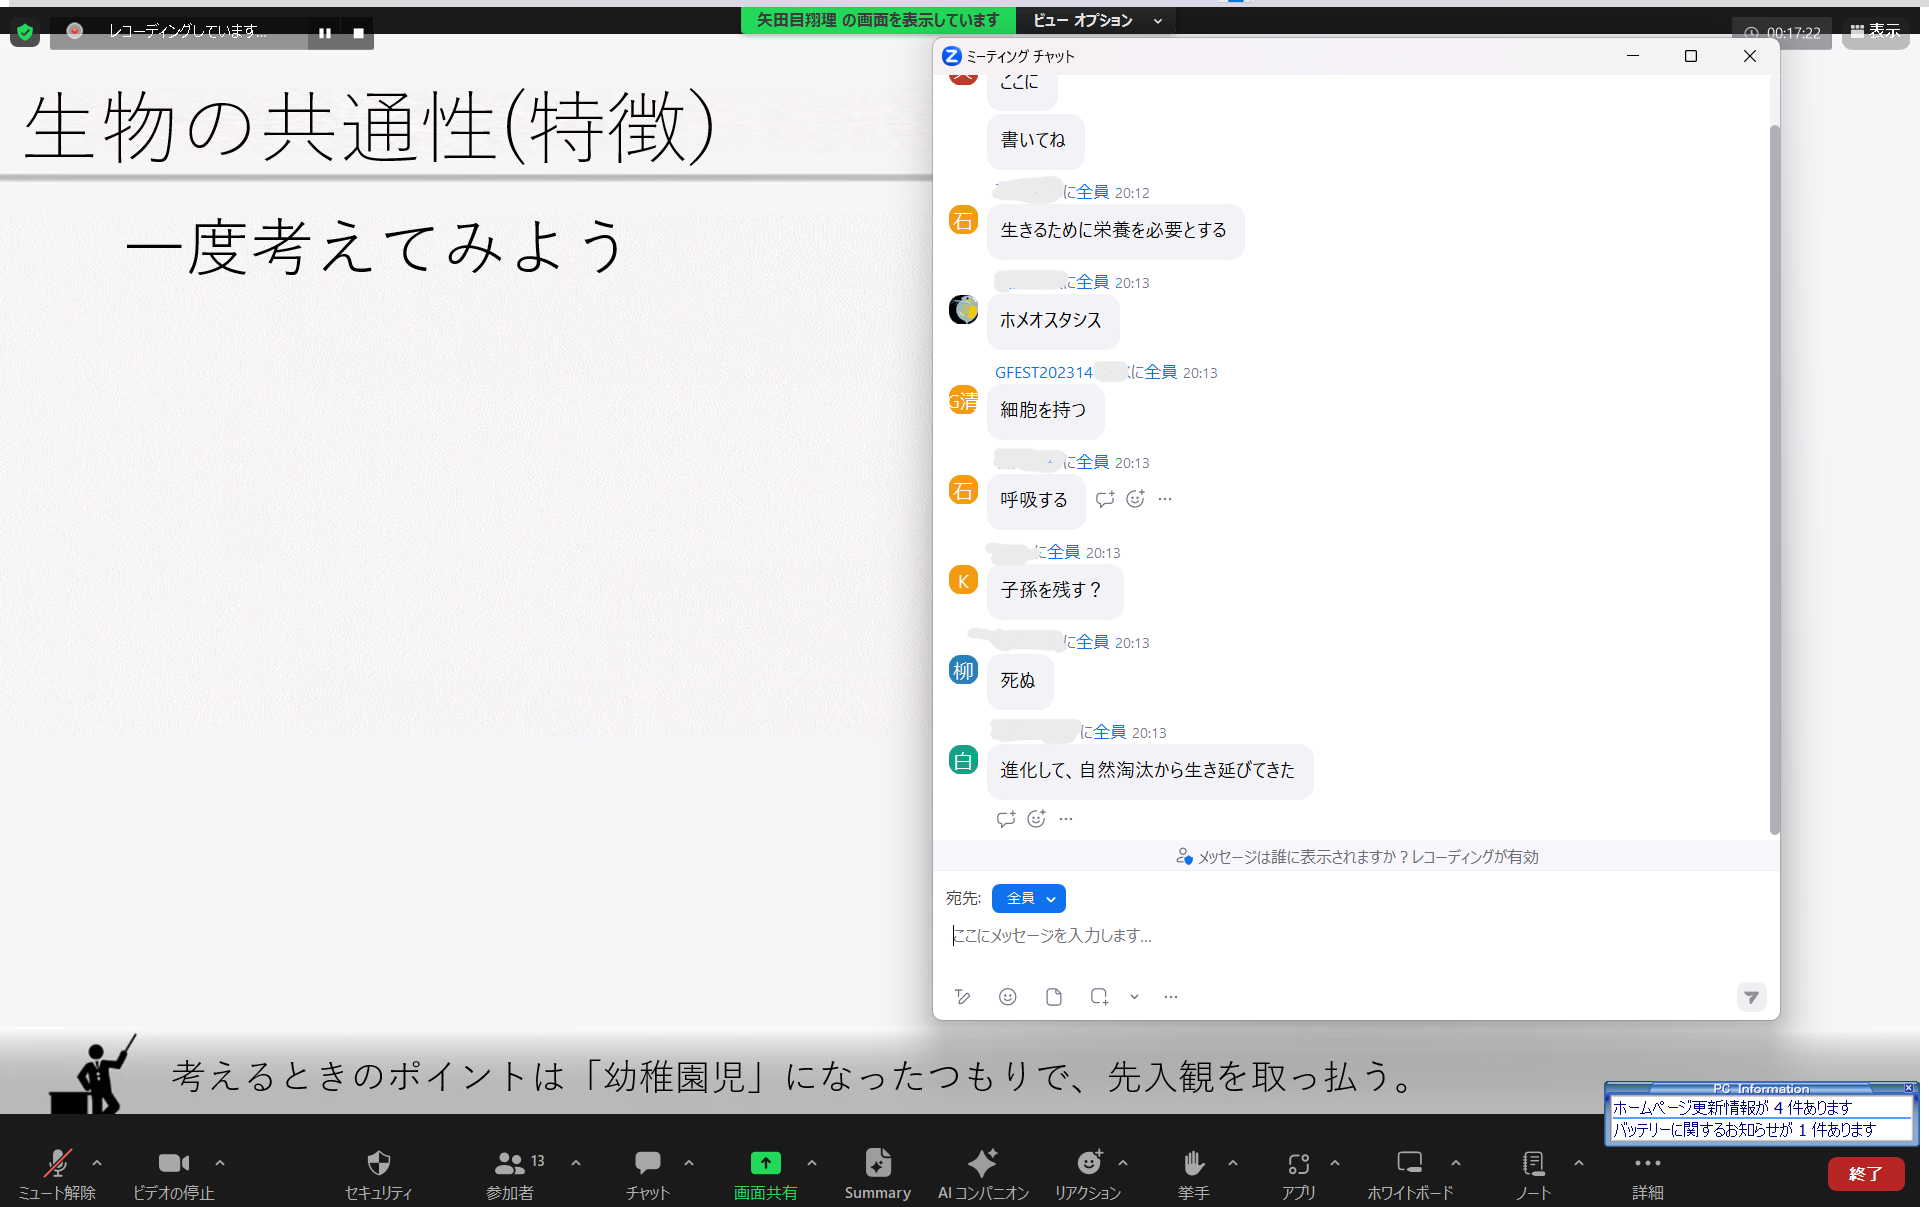Image resolution: width=1929 pixels, height=1207 pixels.
Task: Pause the recording
Action: pos(325,33)
